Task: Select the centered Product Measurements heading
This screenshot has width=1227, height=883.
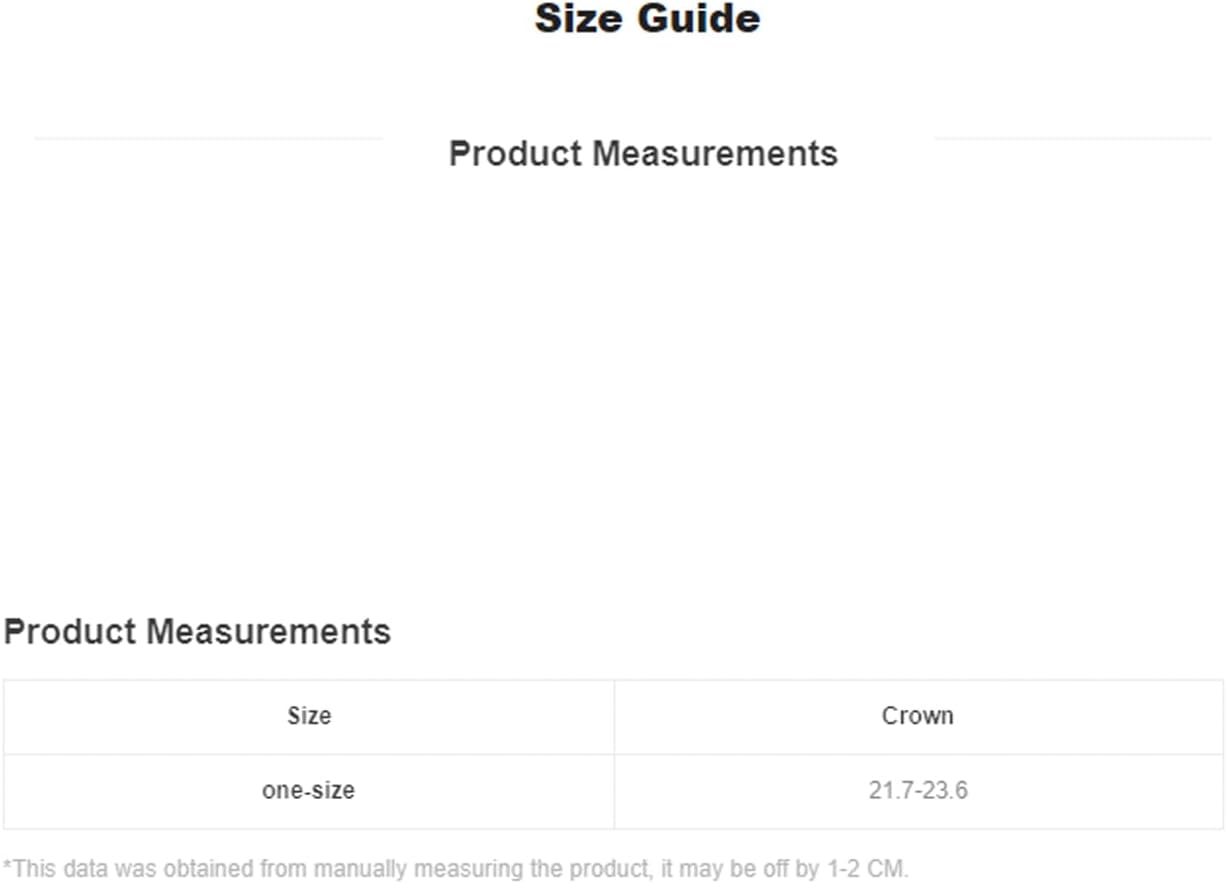Action: point(643,154)
